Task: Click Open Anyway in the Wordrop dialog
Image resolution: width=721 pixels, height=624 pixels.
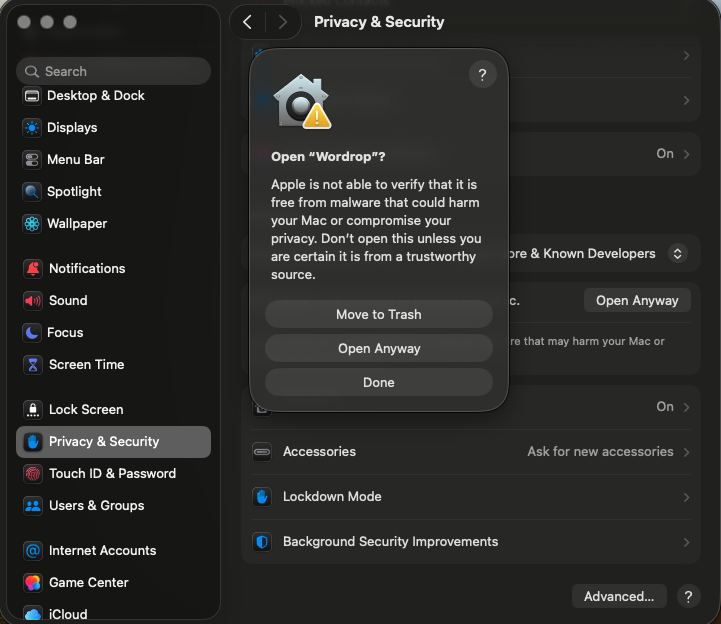Action: click(x=379, y=349)
